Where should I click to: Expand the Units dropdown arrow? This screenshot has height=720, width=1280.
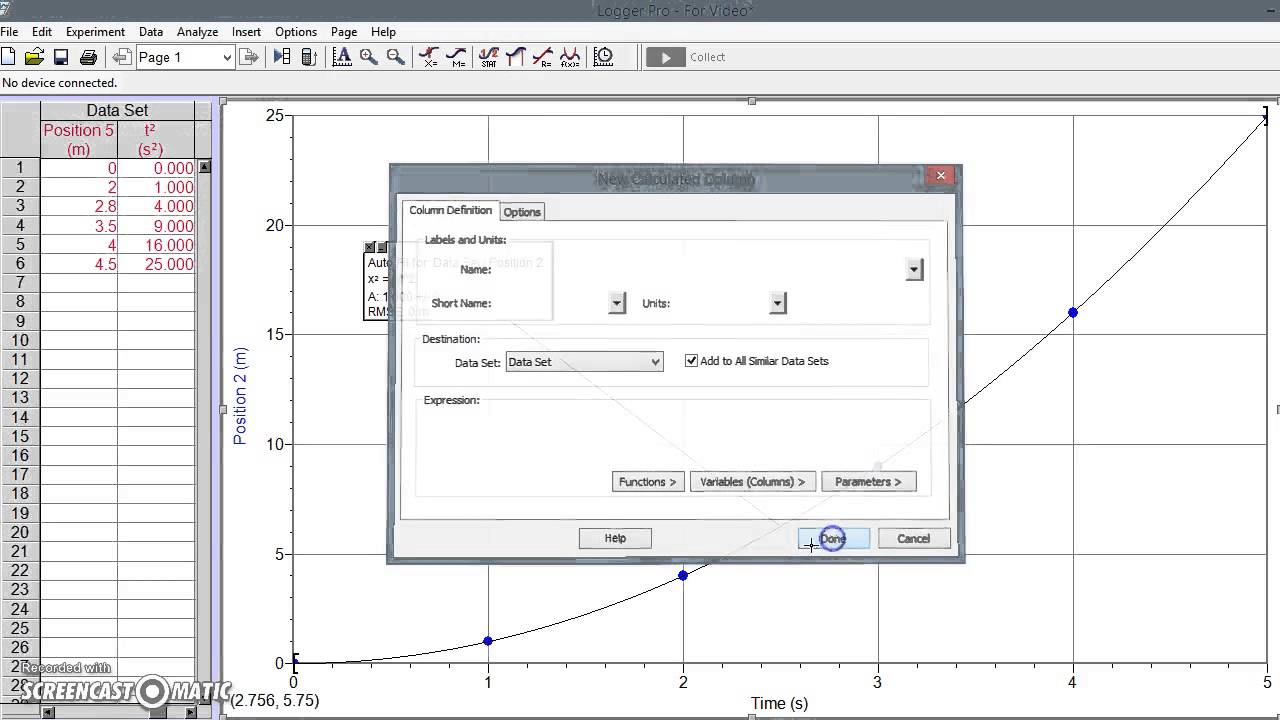point(778,303)
